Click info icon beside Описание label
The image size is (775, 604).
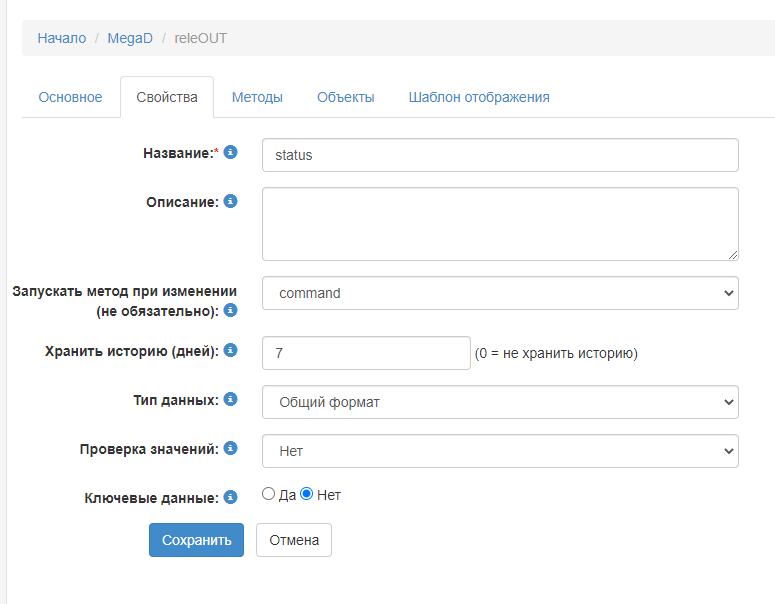click(230, 201)
